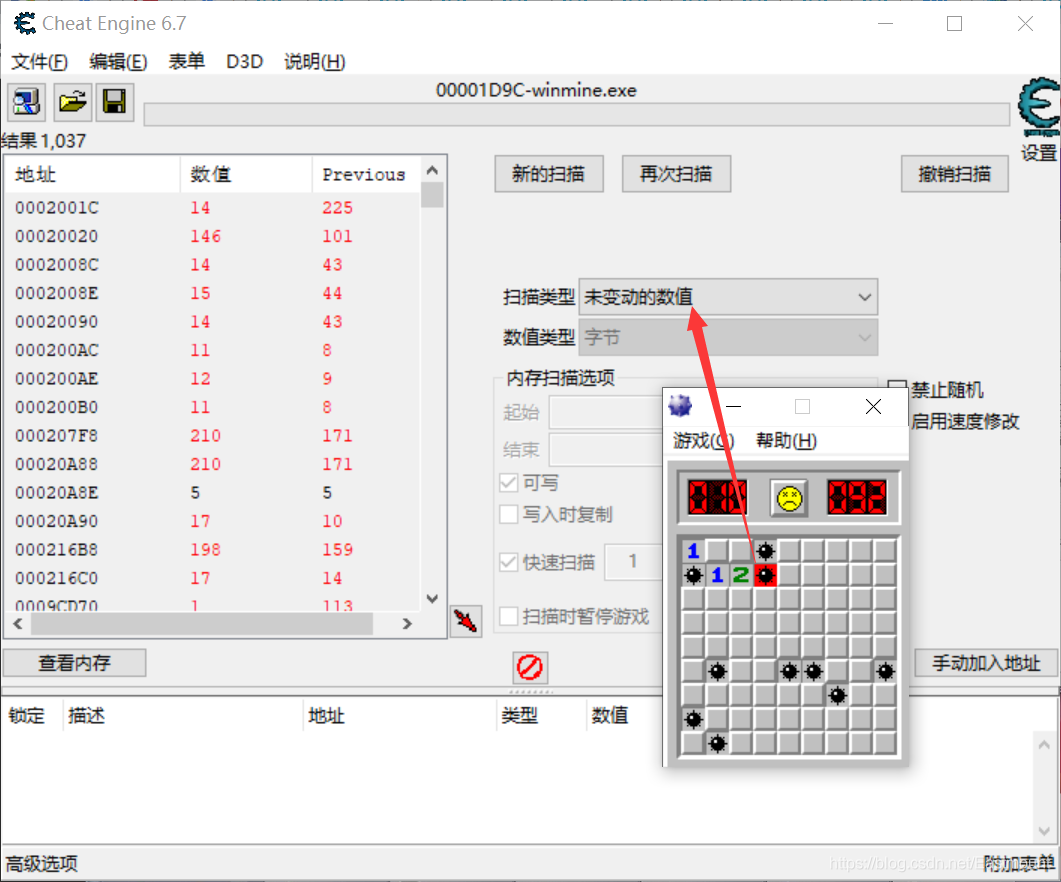Click the 00001D9C-winmine.exe process label

pyautogui.click(x=536, y=90)
